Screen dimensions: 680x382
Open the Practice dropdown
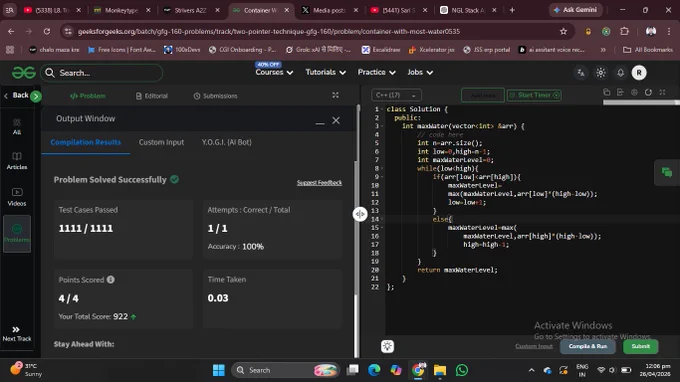[x=376, y=72]
